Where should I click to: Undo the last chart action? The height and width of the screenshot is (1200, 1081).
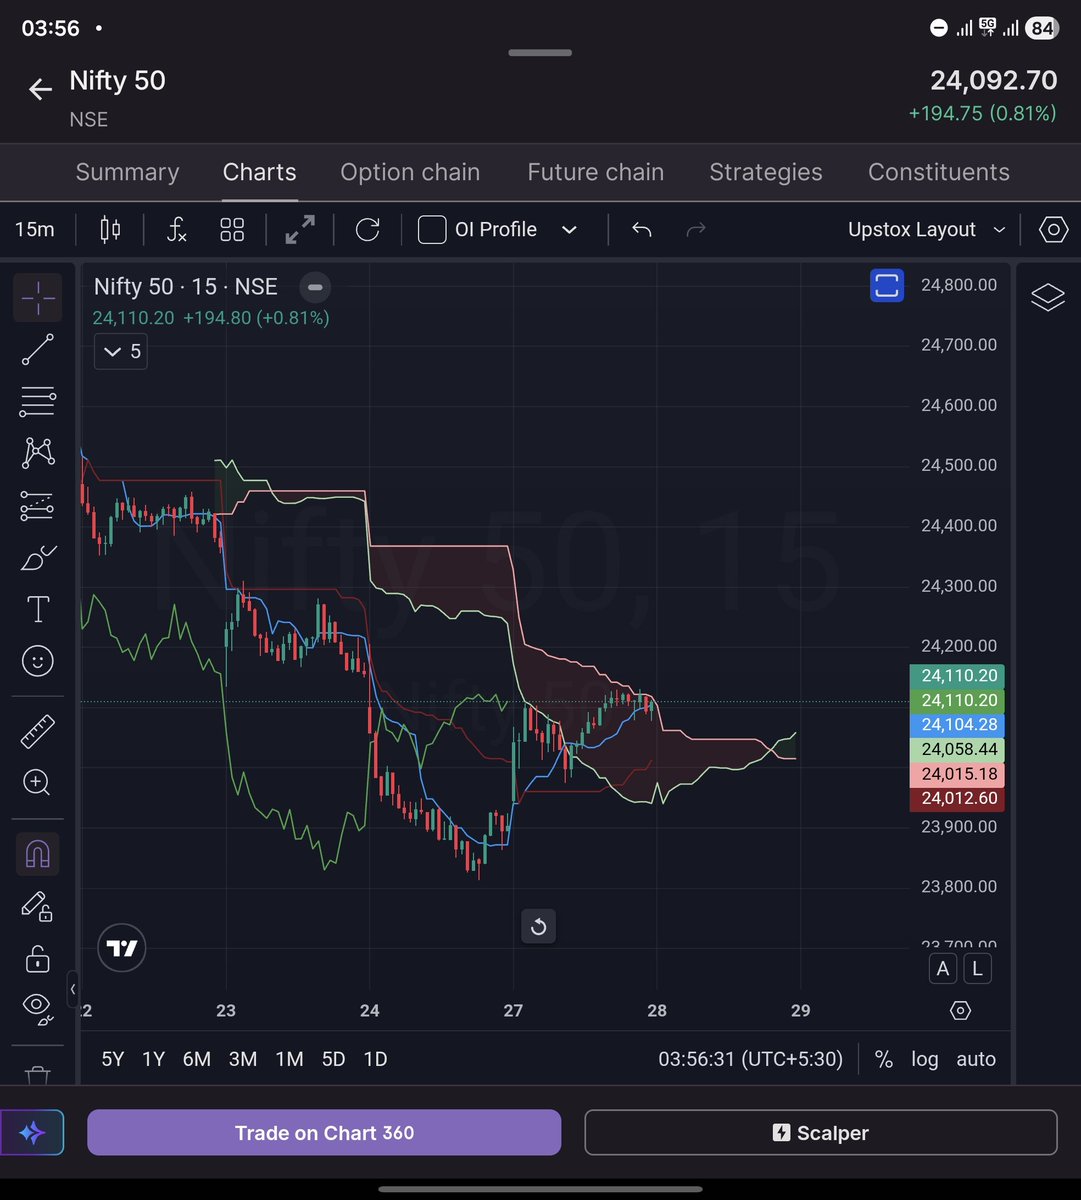pos(642,230)
